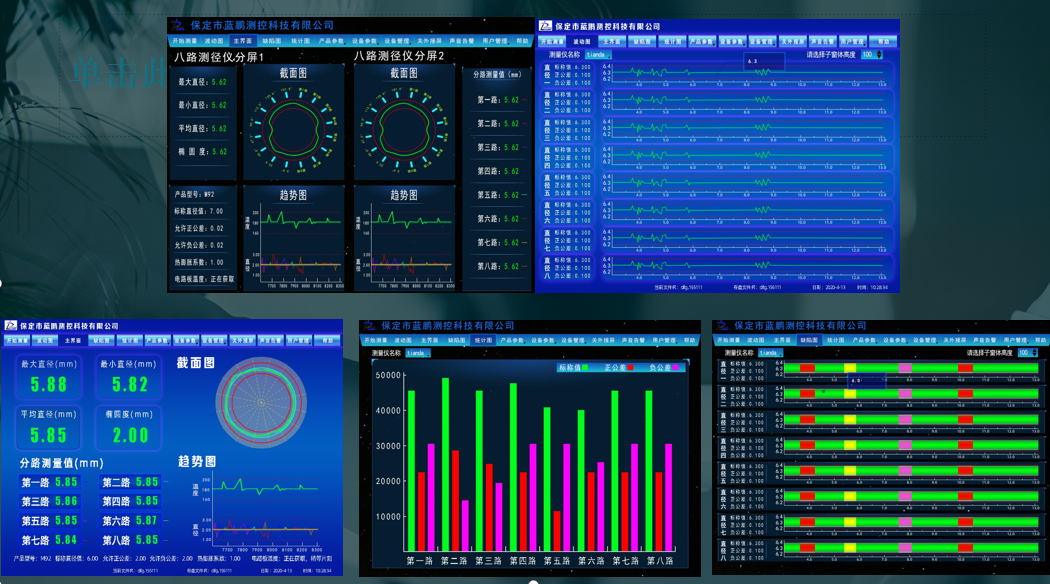The height and width of the screenshot is (584, 1050).
Task: Click the 第一路 value box in bottom-left window
Action: tap(66, 483)
